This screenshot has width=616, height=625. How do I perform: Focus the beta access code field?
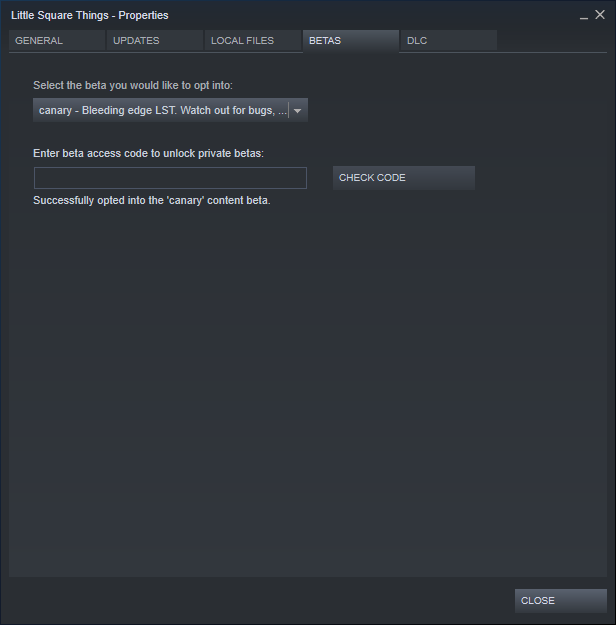pyautogui.click(x=170, y=178)
